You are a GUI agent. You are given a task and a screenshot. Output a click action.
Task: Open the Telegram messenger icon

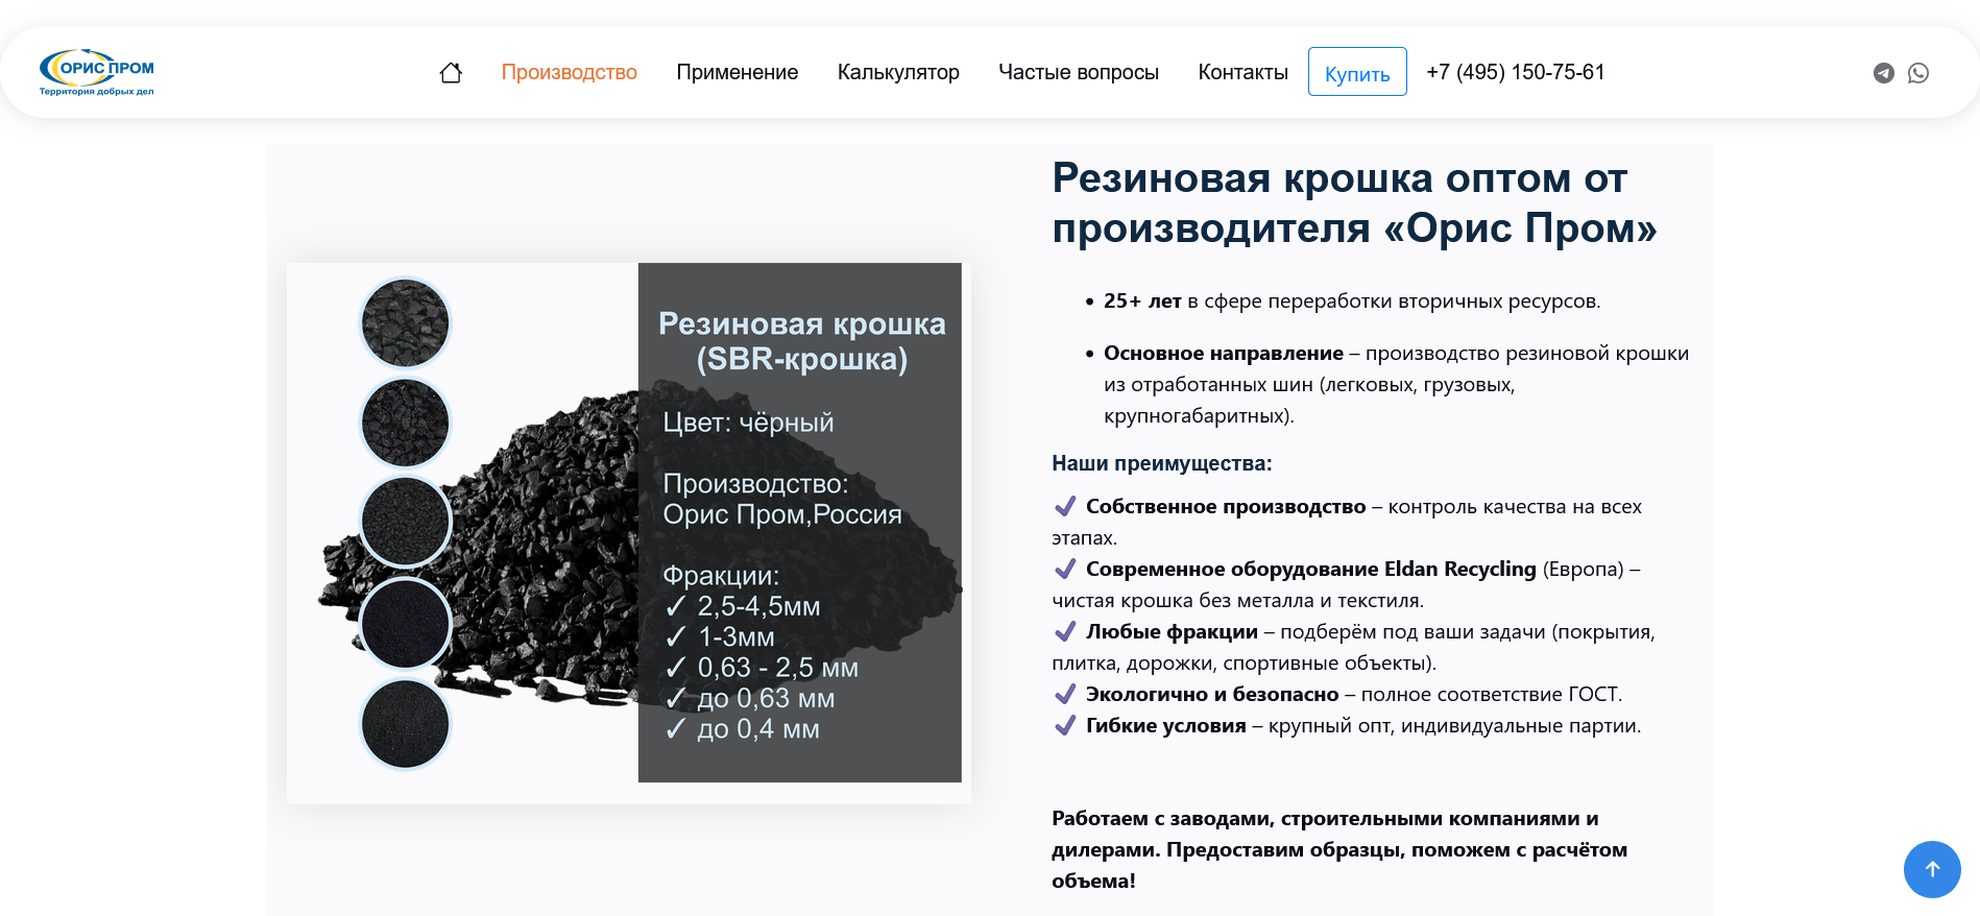coord(1883,73)
